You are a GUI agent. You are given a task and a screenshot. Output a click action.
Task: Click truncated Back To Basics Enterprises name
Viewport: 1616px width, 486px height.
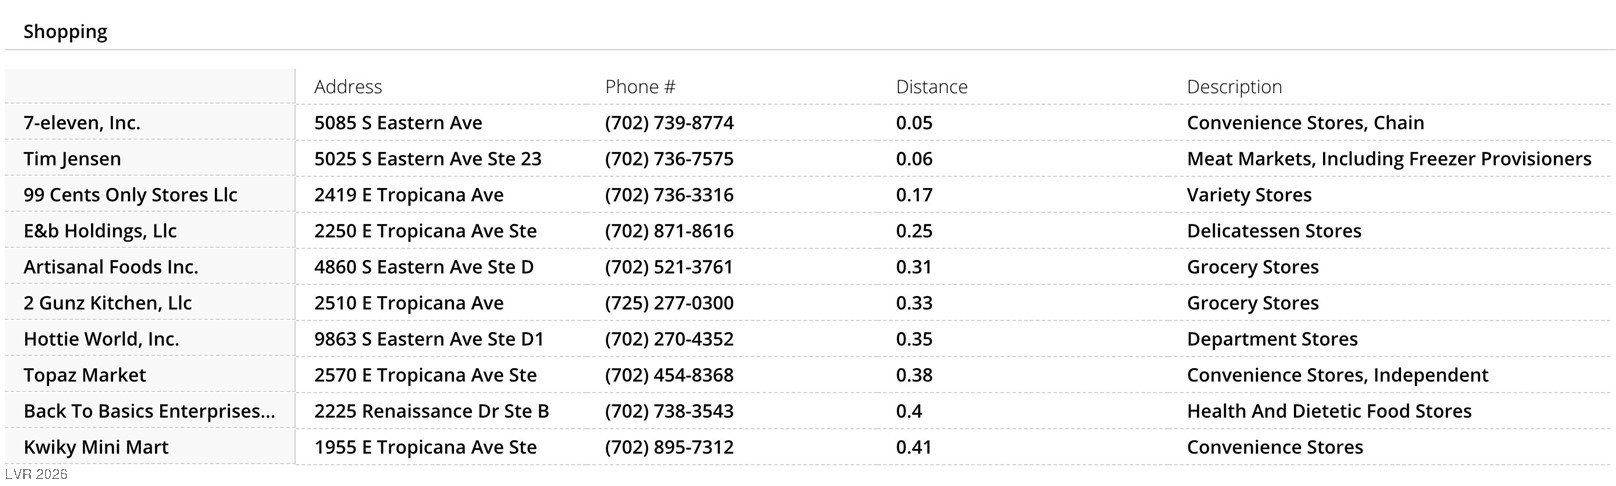[149, 411]
